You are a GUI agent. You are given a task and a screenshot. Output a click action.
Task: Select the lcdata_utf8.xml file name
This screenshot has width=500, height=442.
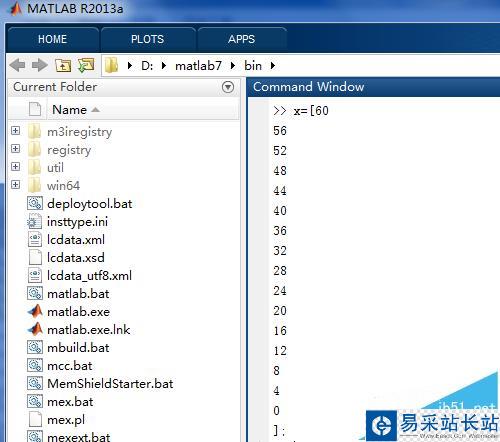tap(89, 276)
